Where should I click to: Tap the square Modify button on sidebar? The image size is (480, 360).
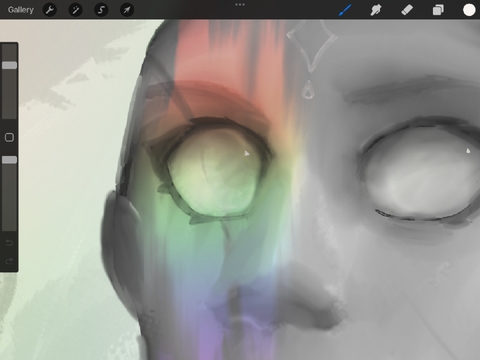9,137
